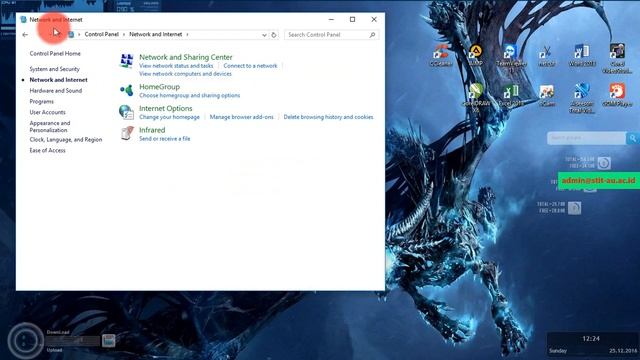Click View network status and tasks
This screenshot has height=360, width=640.
(176, 66)
